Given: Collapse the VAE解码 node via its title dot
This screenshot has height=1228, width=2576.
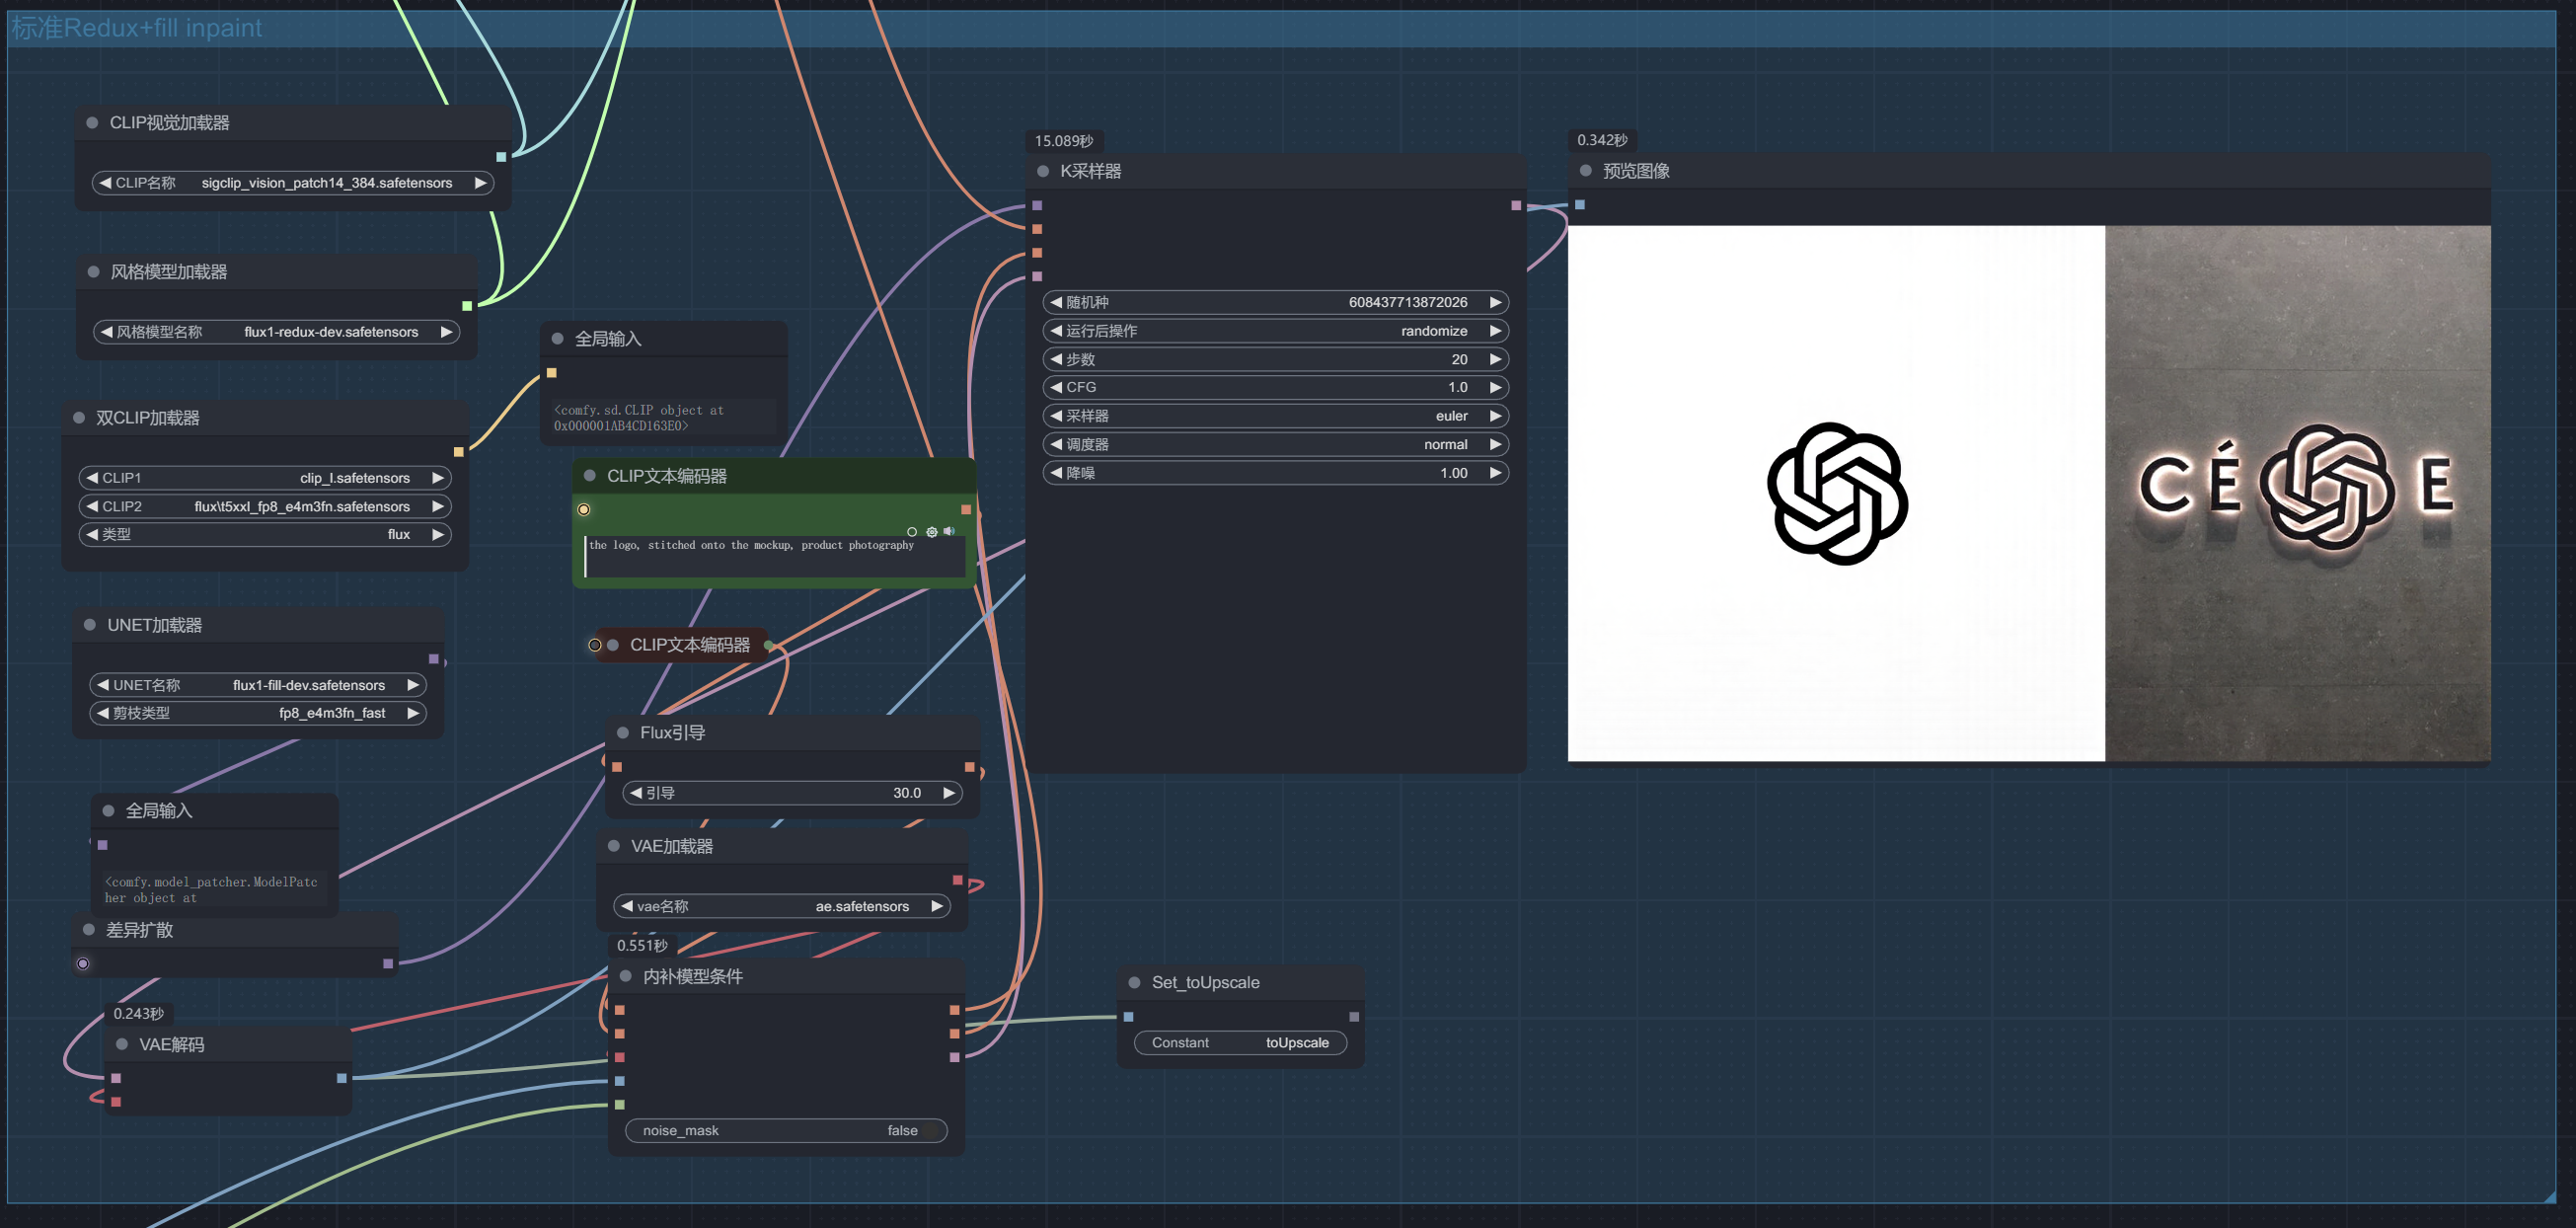Looking at the screenshot, I should click(x=122, y=1044).
